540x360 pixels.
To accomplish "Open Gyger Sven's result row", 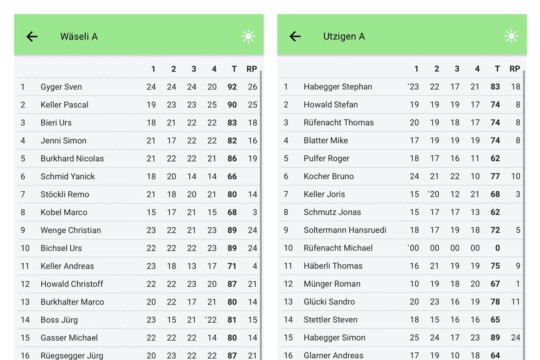I will tap(138, 87).
